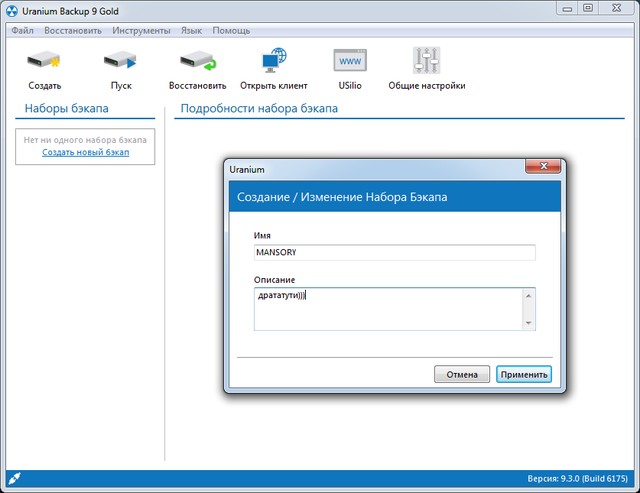Open the Восстановить menu

73,31
